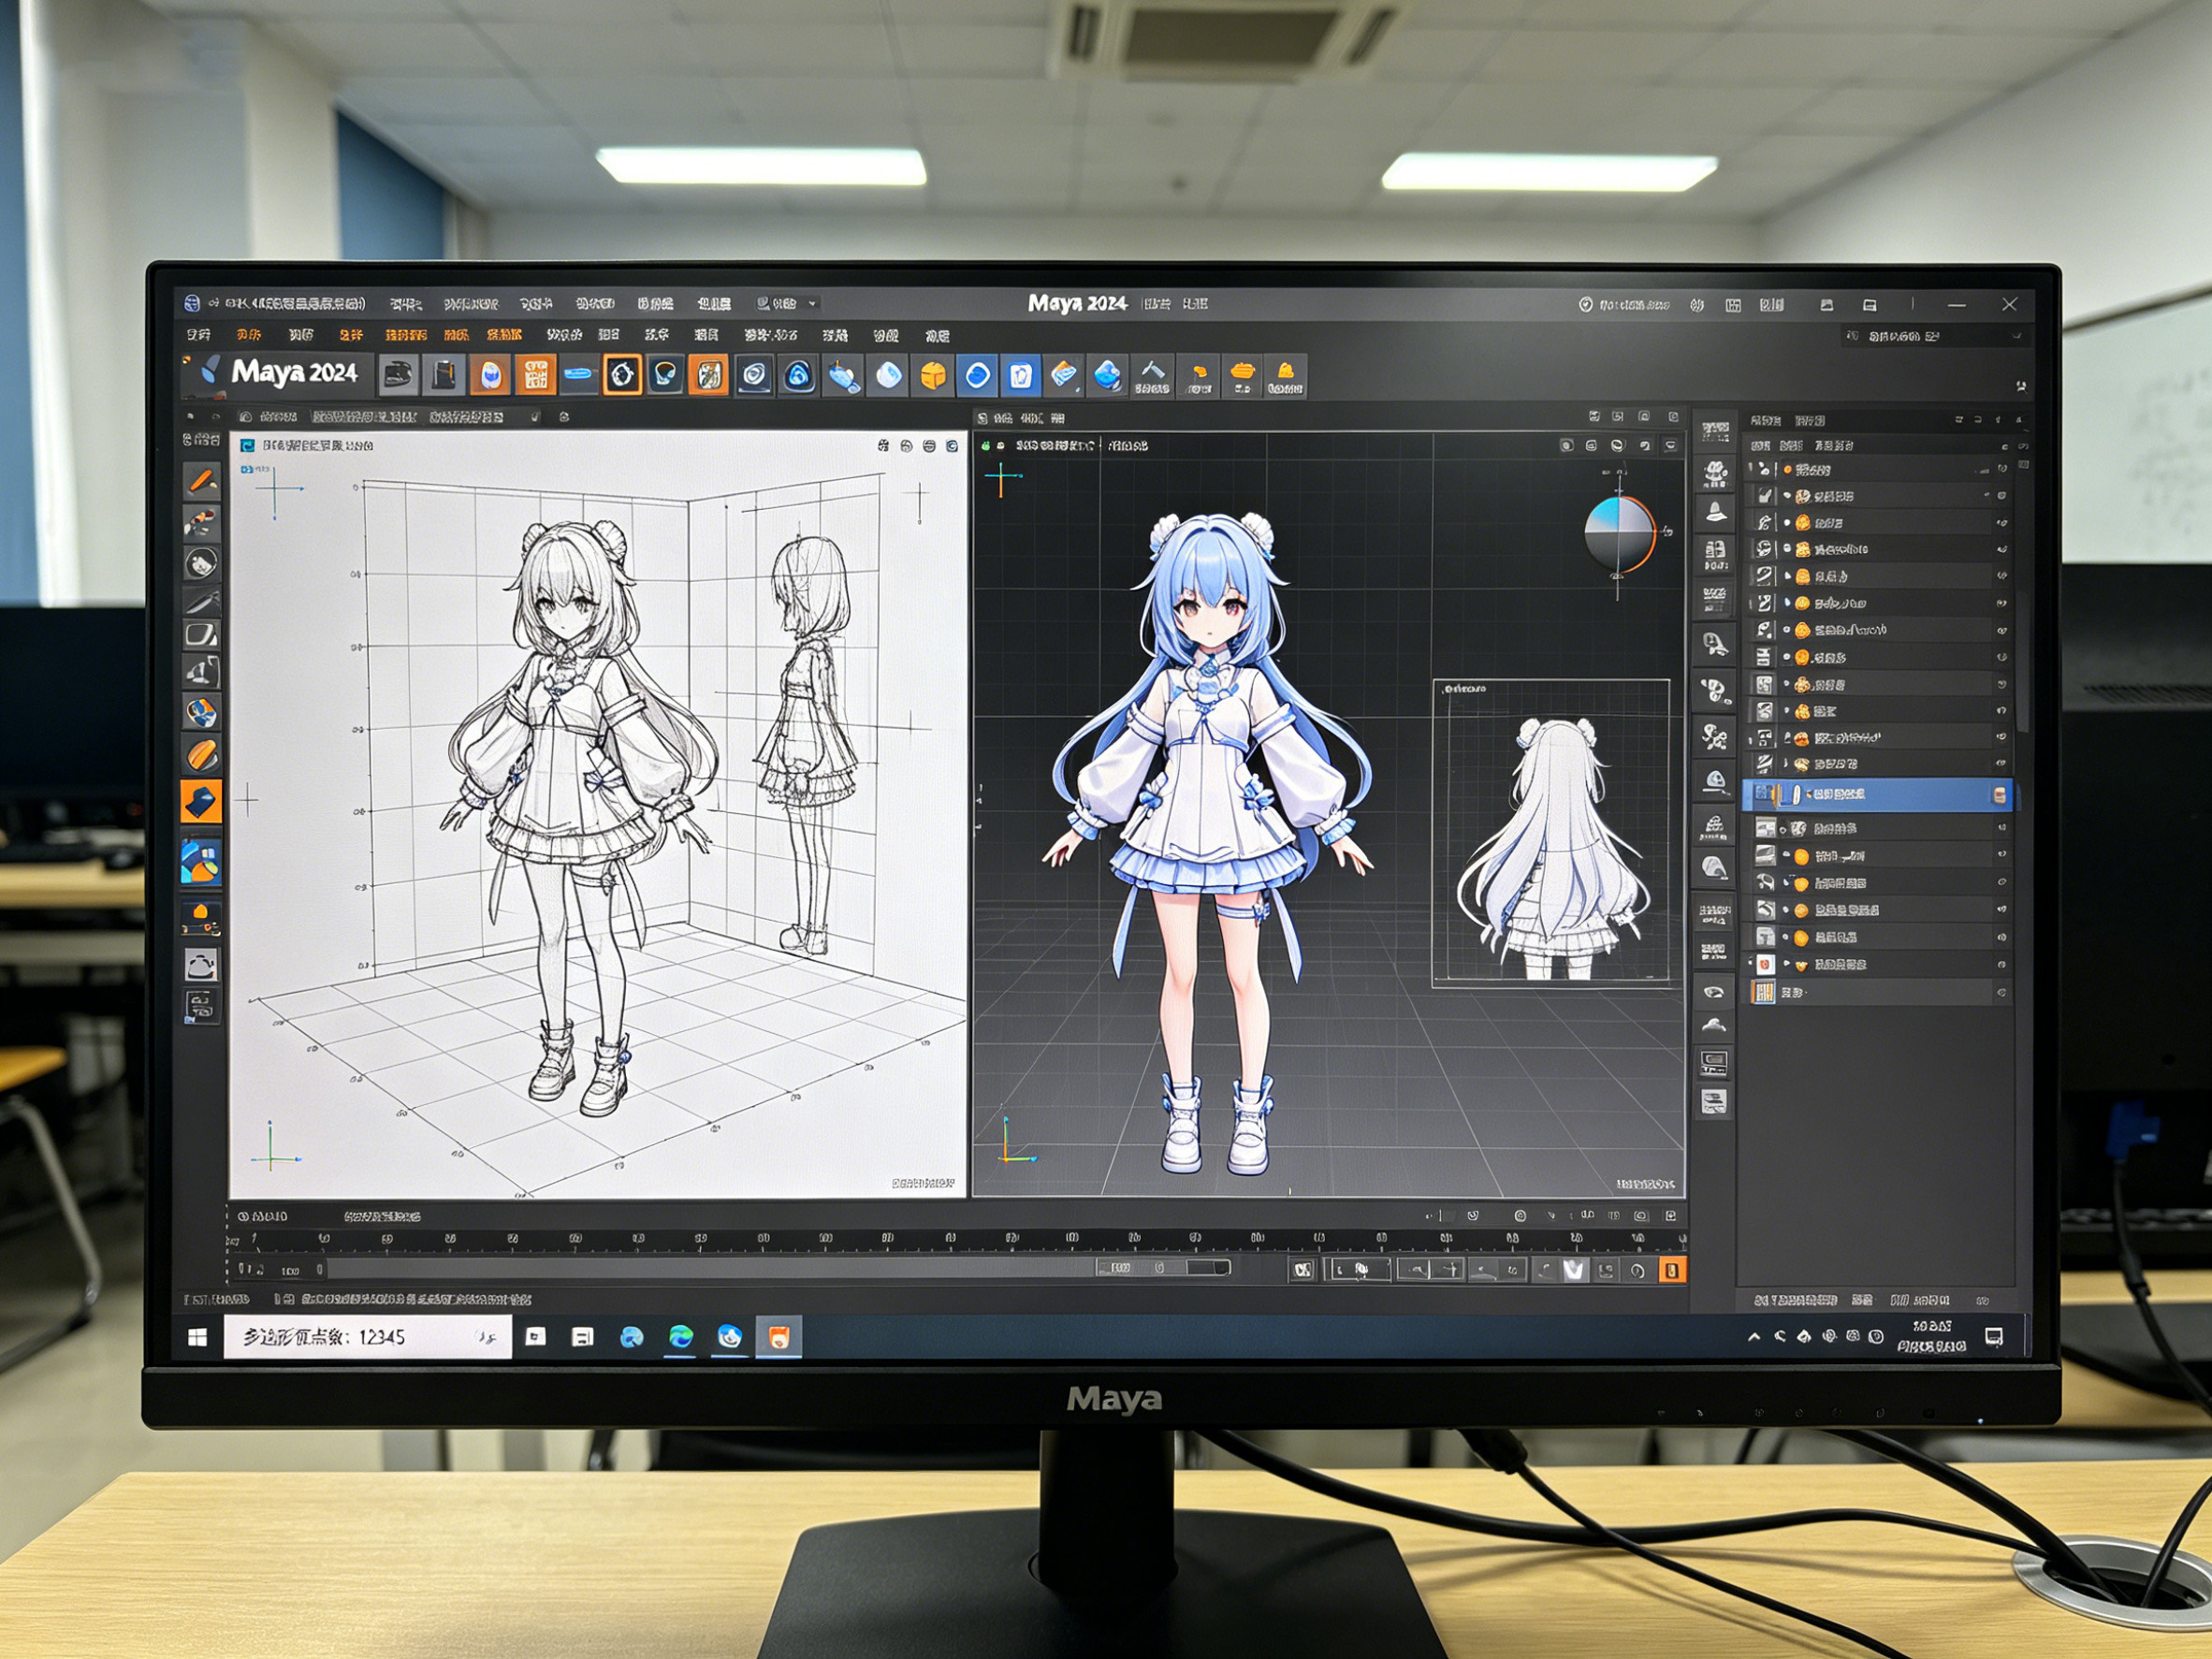The width and height of the screenshot is (2212, 1659).
Task: Click the orange basket shelf icon
Action: click(x=1241, y=376)
